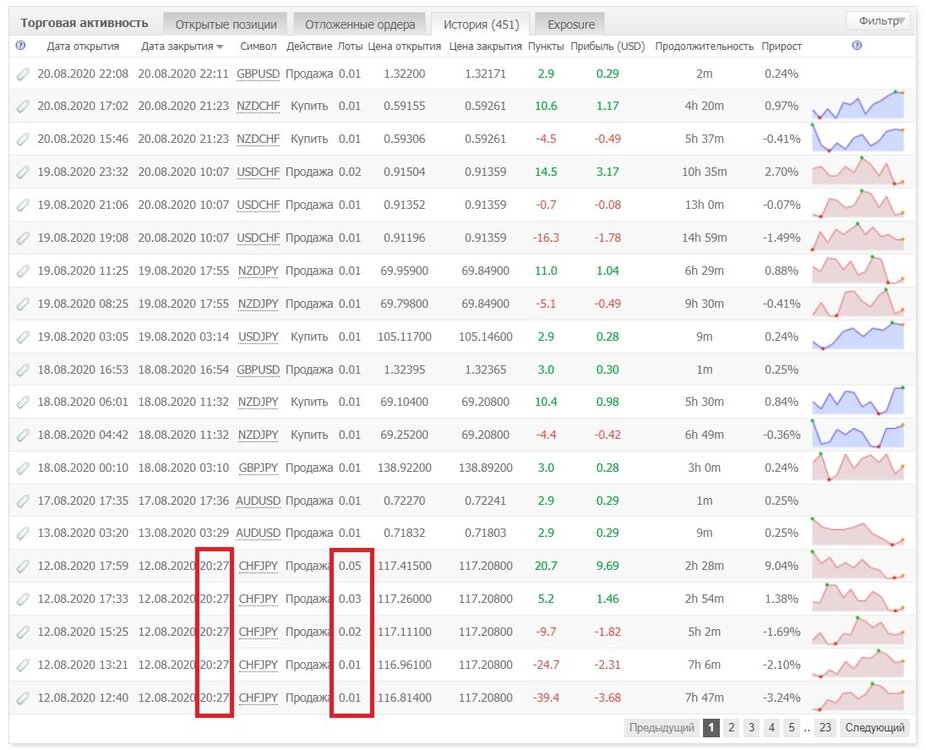Click the tag icon of the NZDJPY 19.08.2020 08:25 trade
Image resolution: width=926 pixels, height=750 pixels.
pos(22,304)
